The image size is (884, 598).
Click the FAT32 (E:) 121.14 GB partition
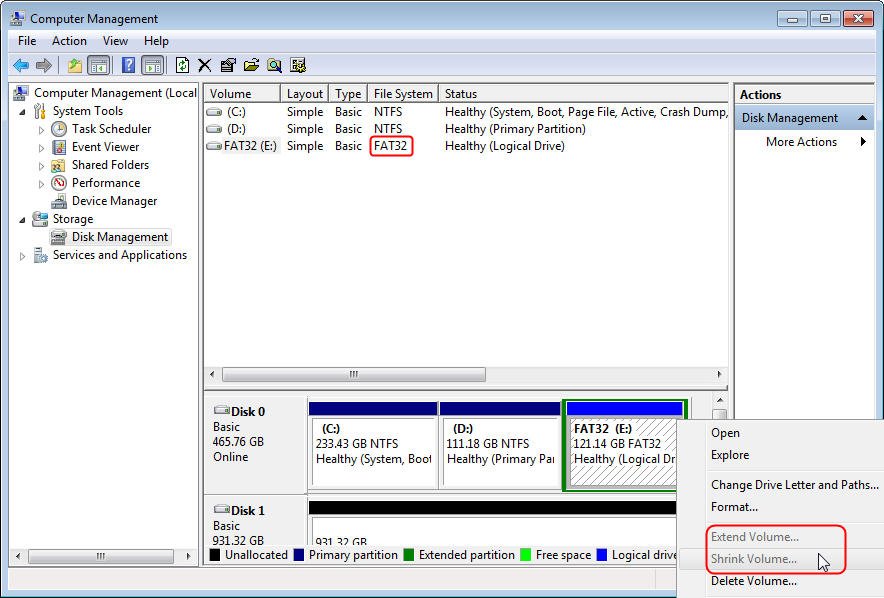(x=621, y=445)
